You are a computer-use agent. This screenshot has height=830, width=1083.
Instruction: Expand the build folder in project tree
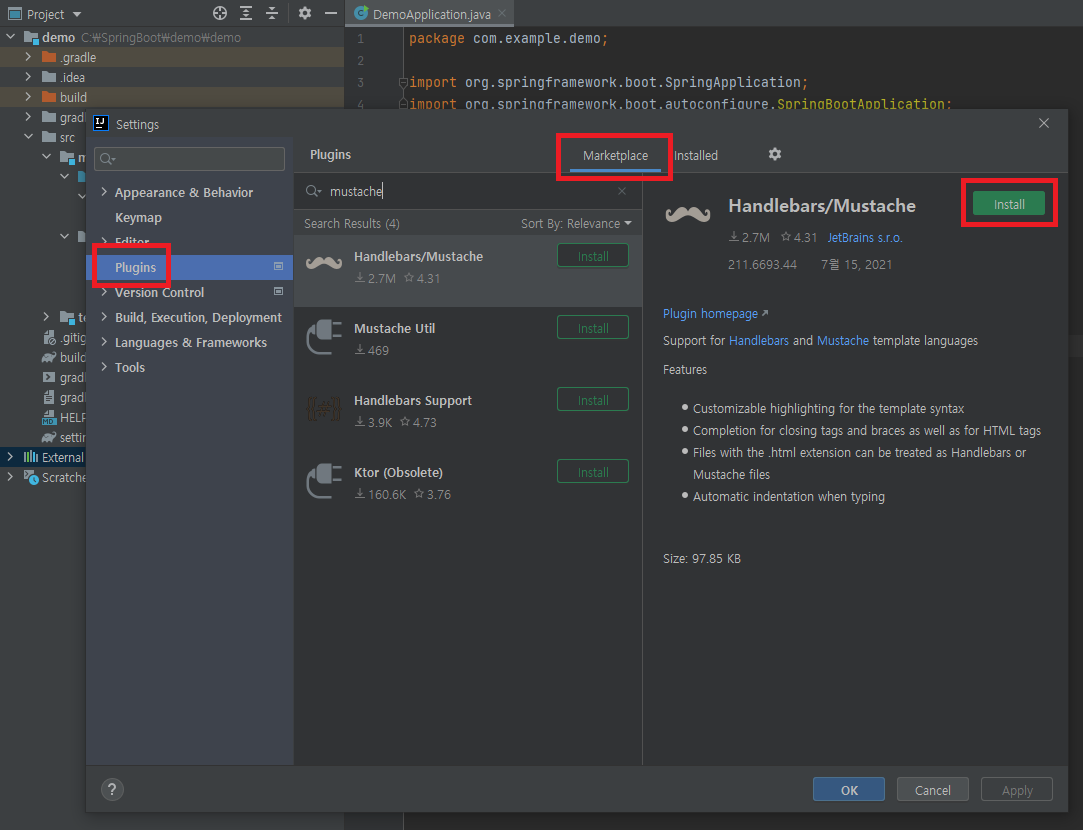tap(28, 97)
